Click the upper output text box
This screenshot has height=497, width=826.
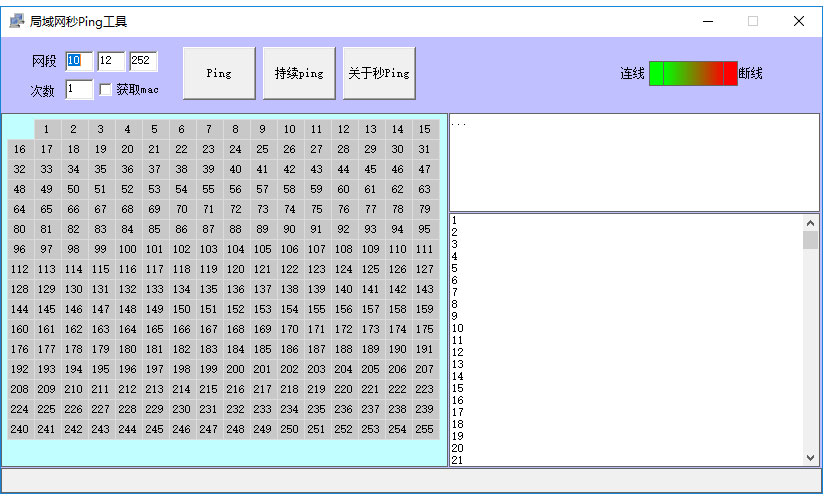(633, 162)
